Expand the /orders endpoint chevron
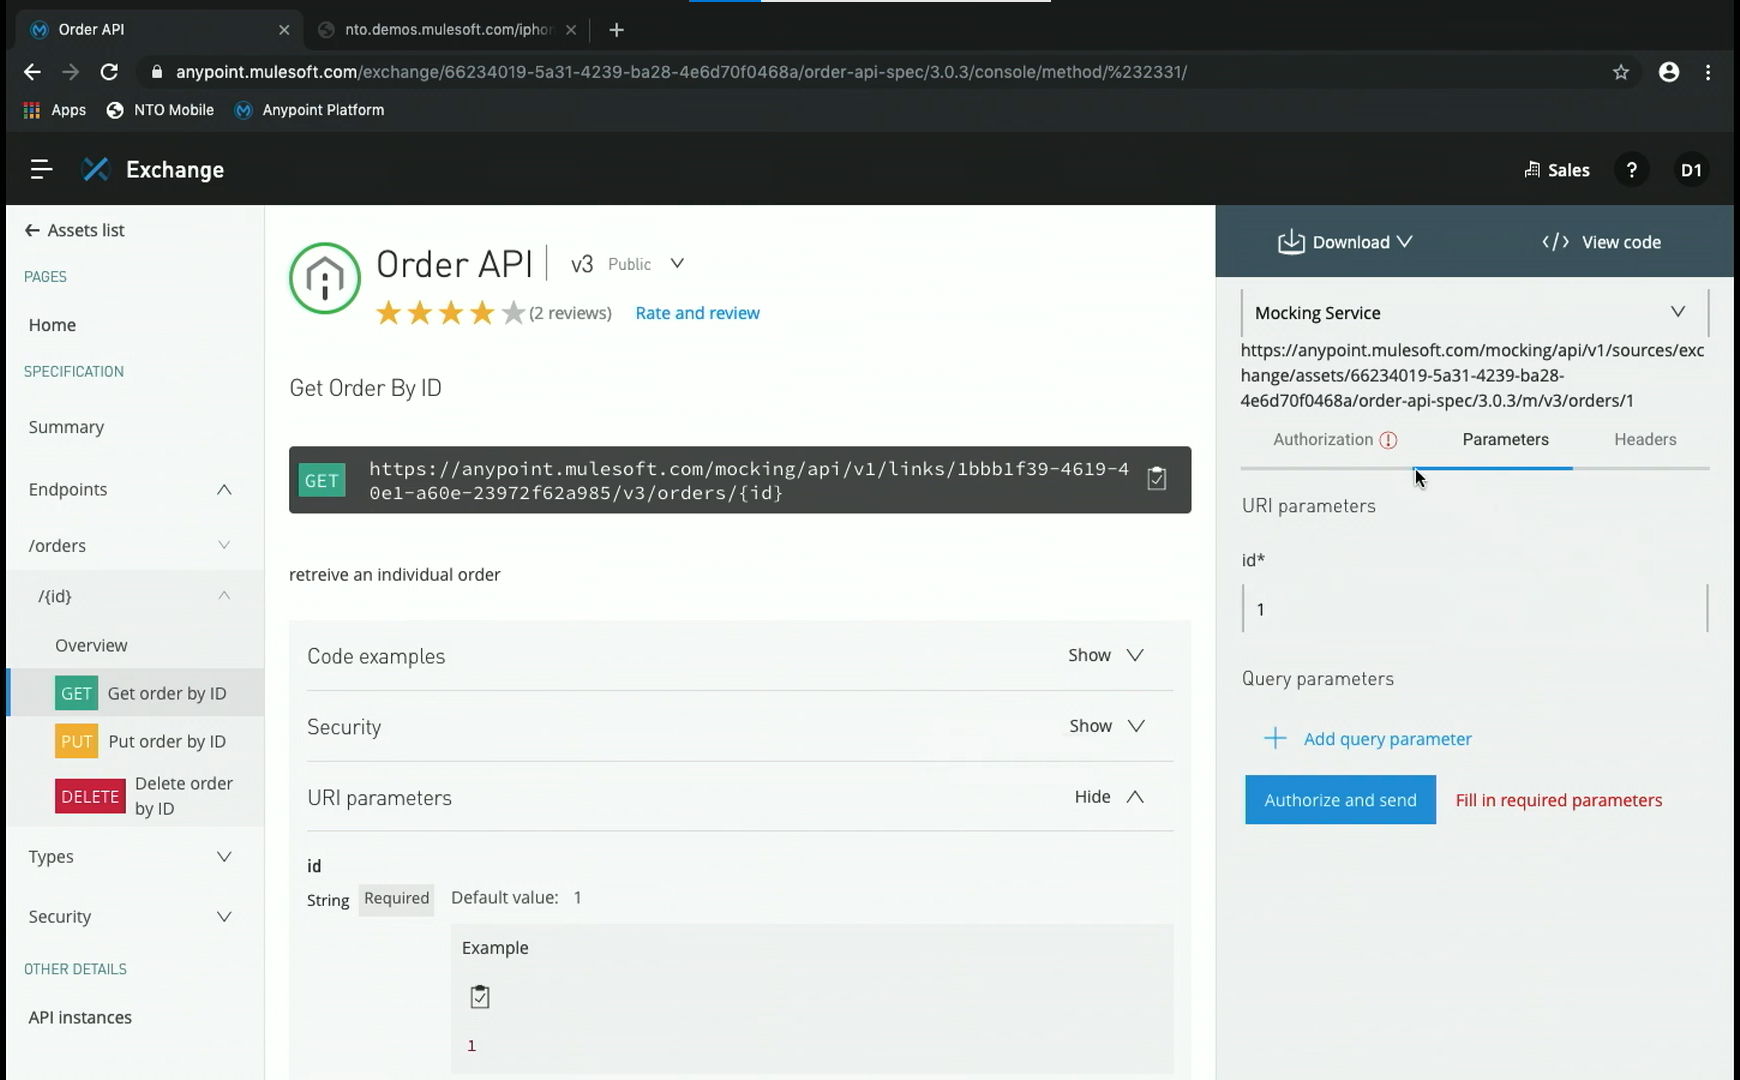The height and width of the screenshot is (1080, 1740). pos(224,545)
